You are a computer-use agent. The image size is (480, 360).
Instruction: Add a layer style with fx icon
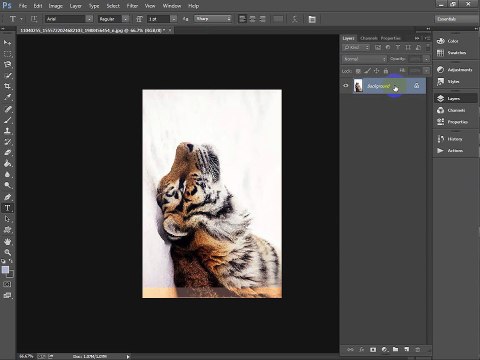click(x=362, y=350)
